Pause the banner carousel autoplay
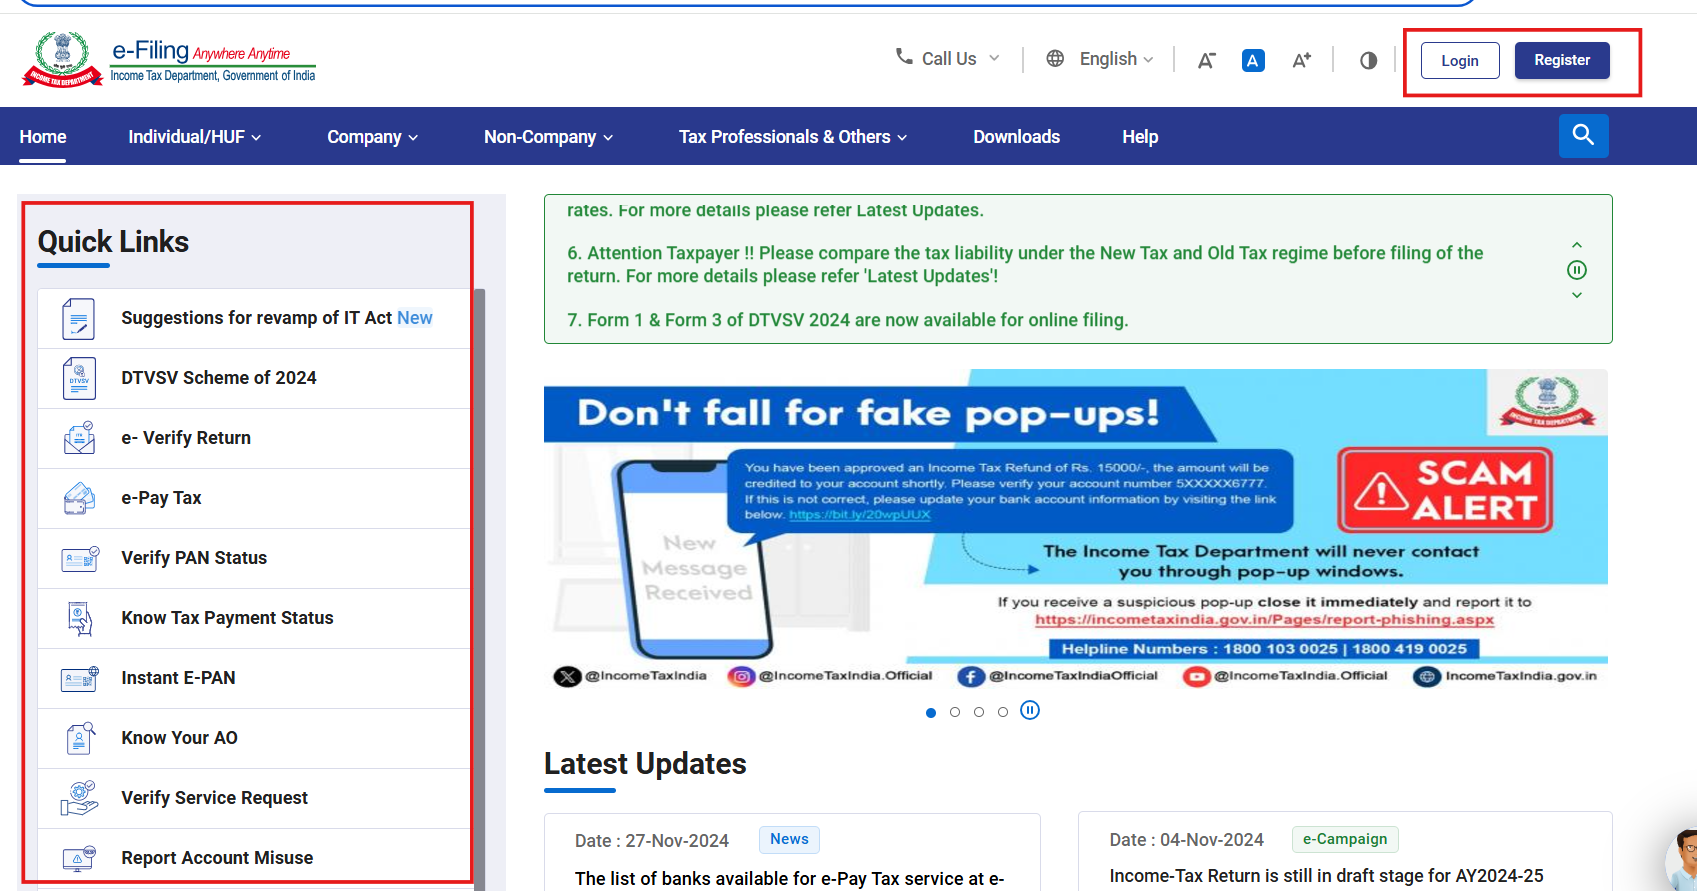1697x891 pixels. coord(1030,710)
